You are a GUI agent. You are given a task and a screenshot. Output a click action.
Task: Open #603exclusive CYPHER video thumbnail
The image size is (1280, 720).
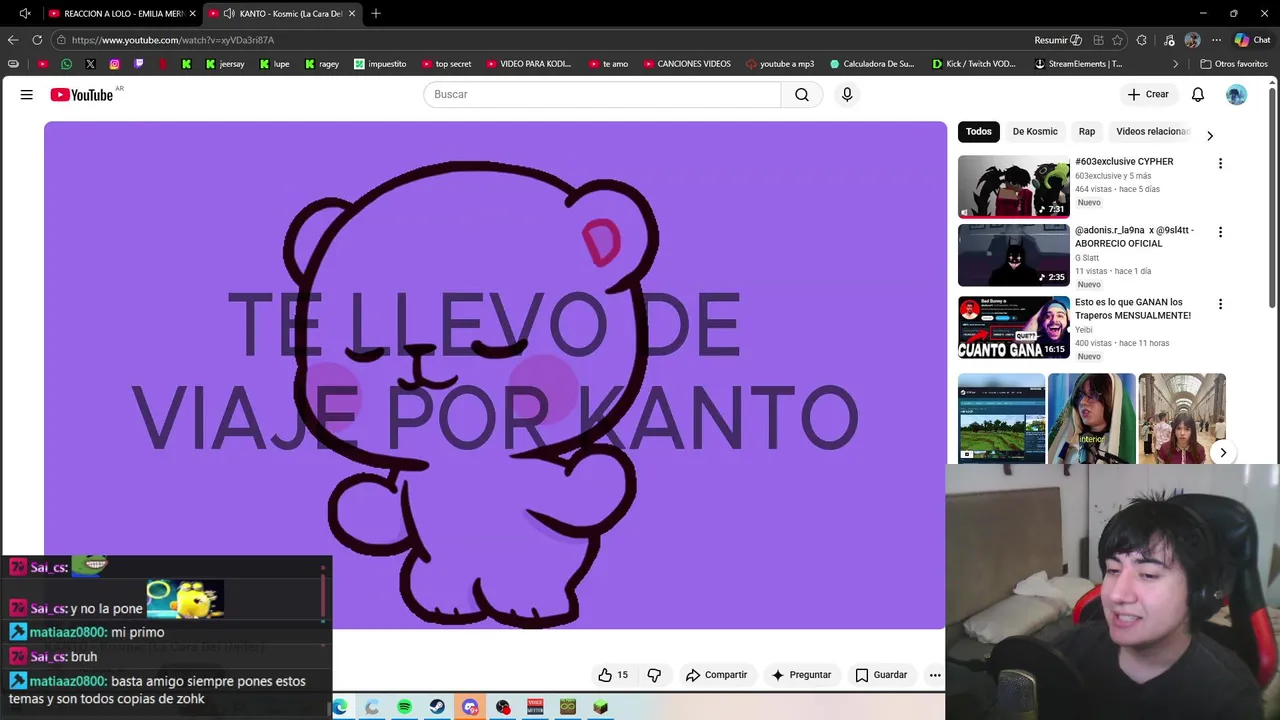(x=1014, y=186)
